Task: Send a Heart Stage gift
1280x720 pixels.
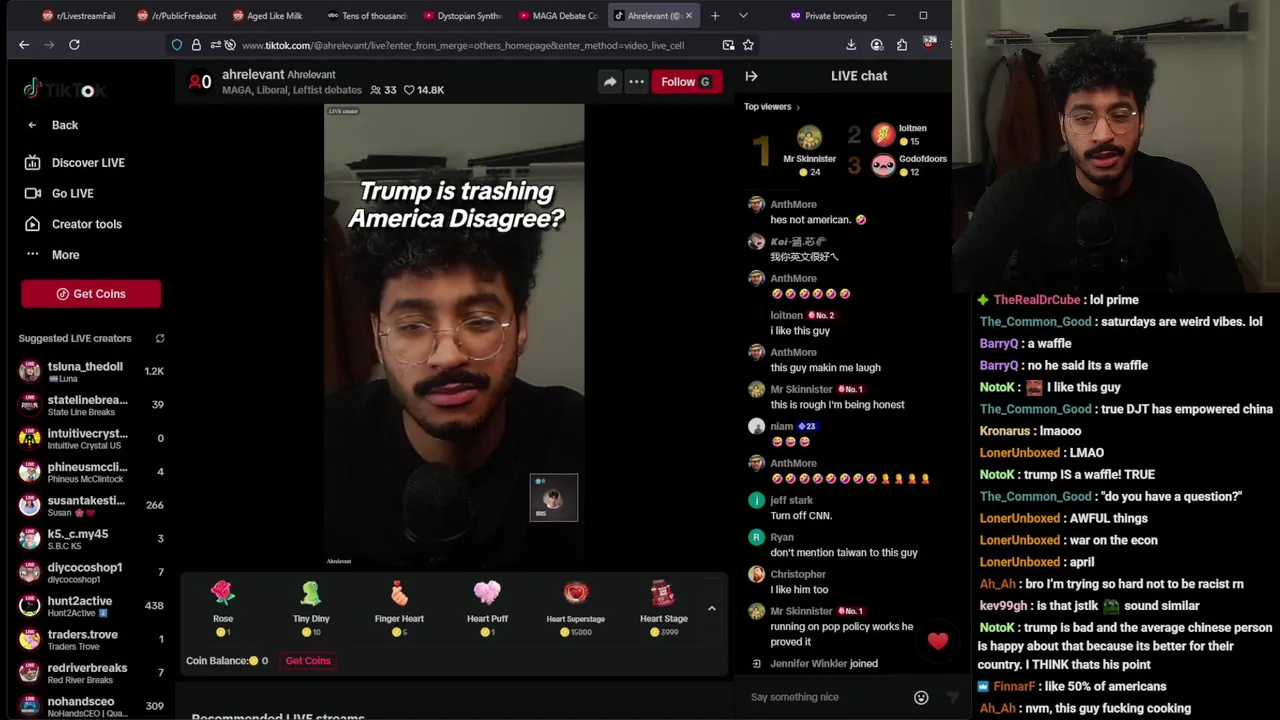Action: pyautogui.click(x=663, y=607)
